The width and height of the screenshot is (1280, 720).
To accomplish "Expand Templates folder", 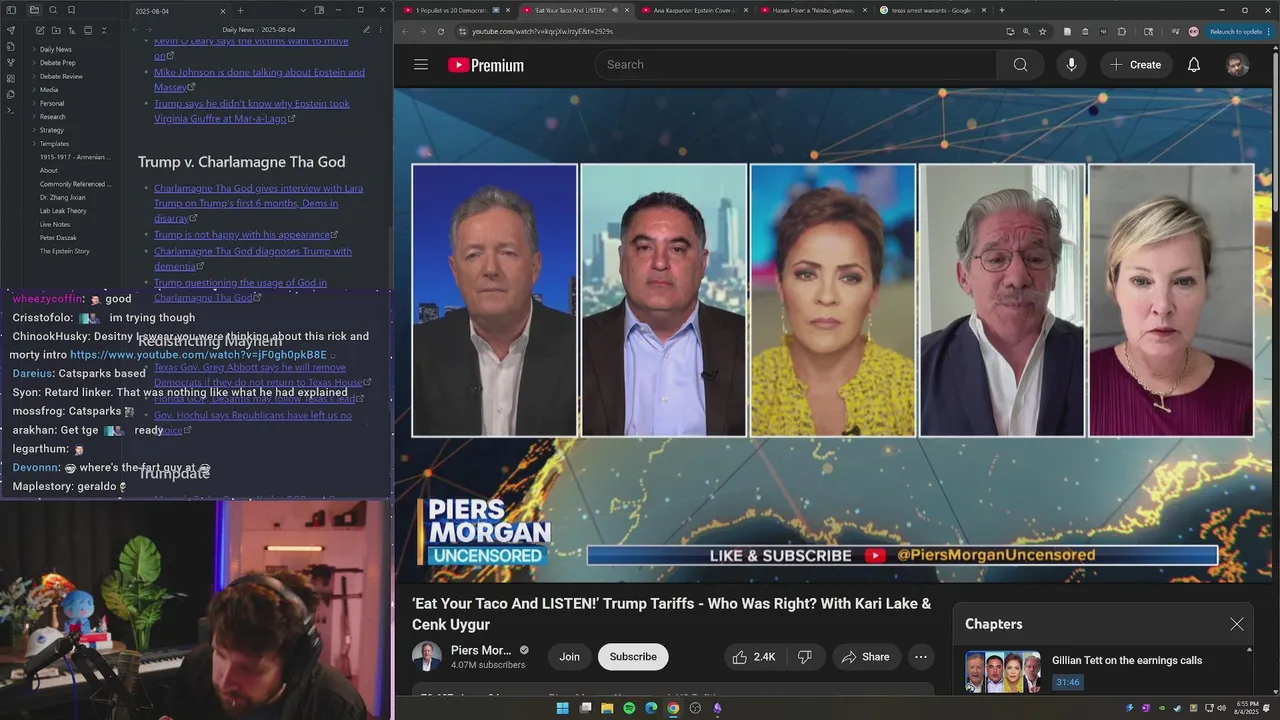I will coord(54,144).
